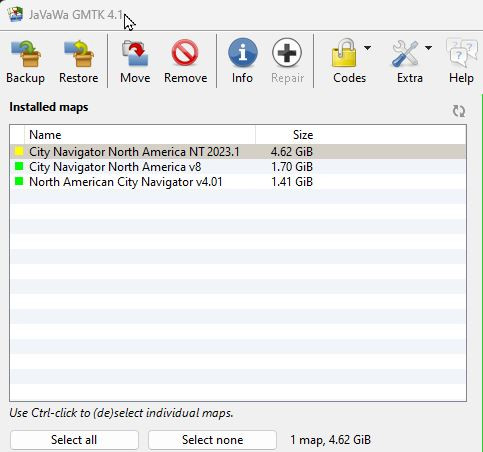Sort maps by the Size column header
The height and width of the screenshot is (452, 483).
click(285, 135)
